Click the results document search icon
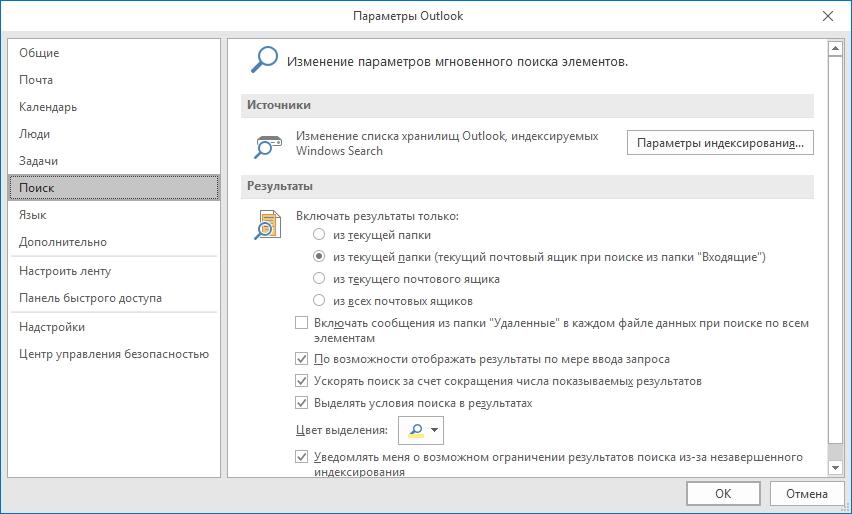Screen dimensions: 852x514 click(268, 224)
